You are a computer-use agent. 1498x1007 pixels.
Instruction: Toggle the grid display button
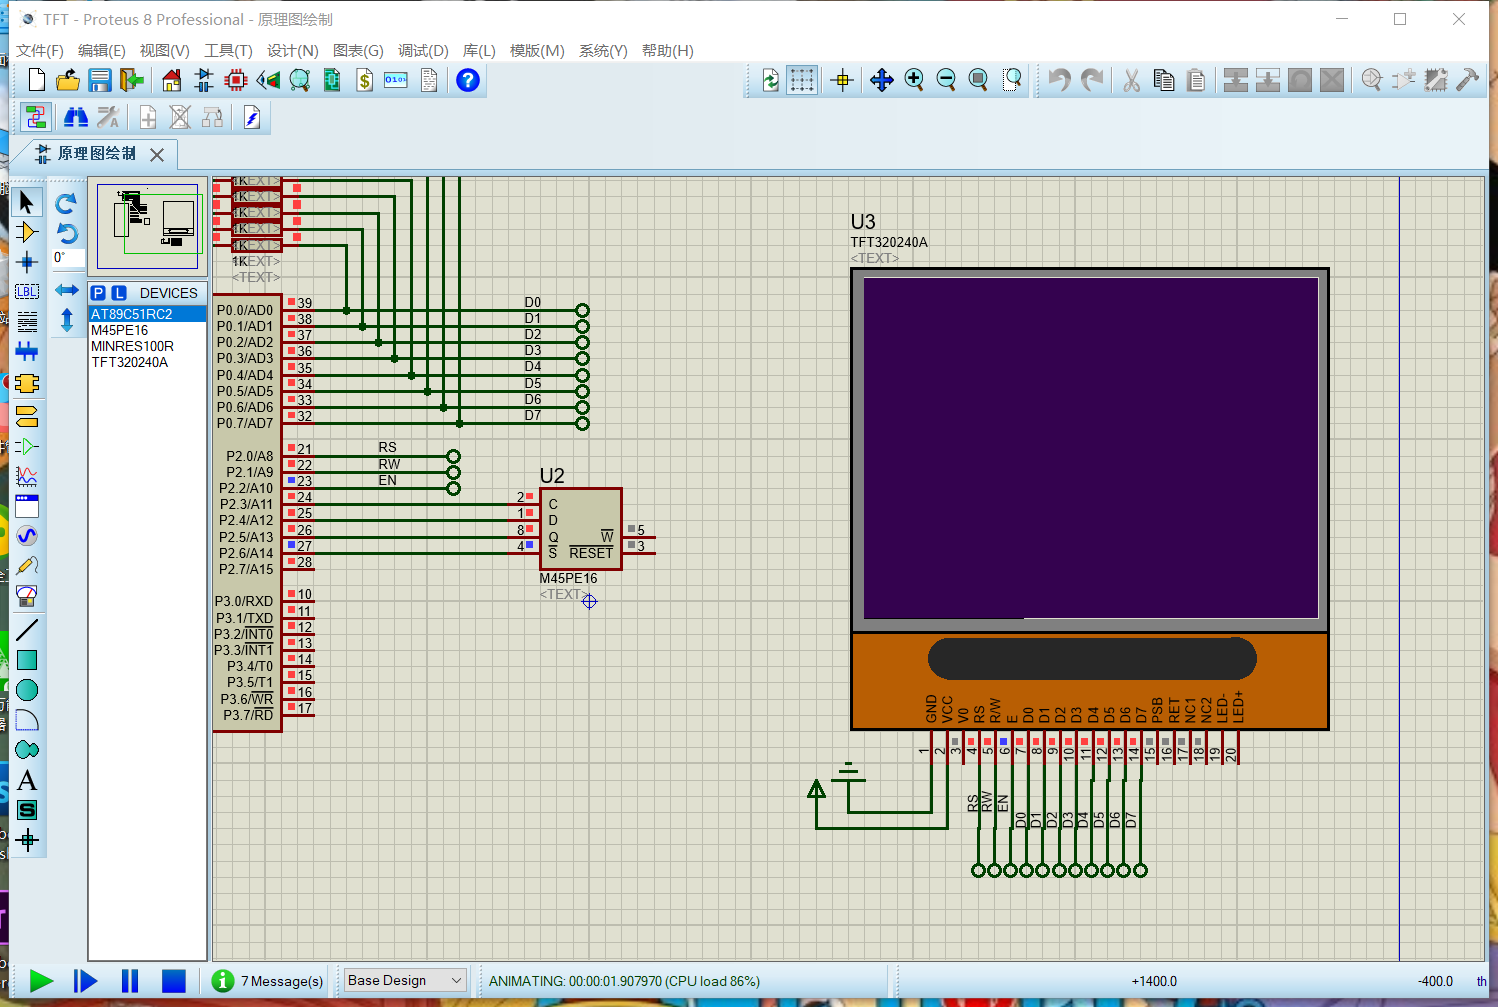click(x=802, y=80)
